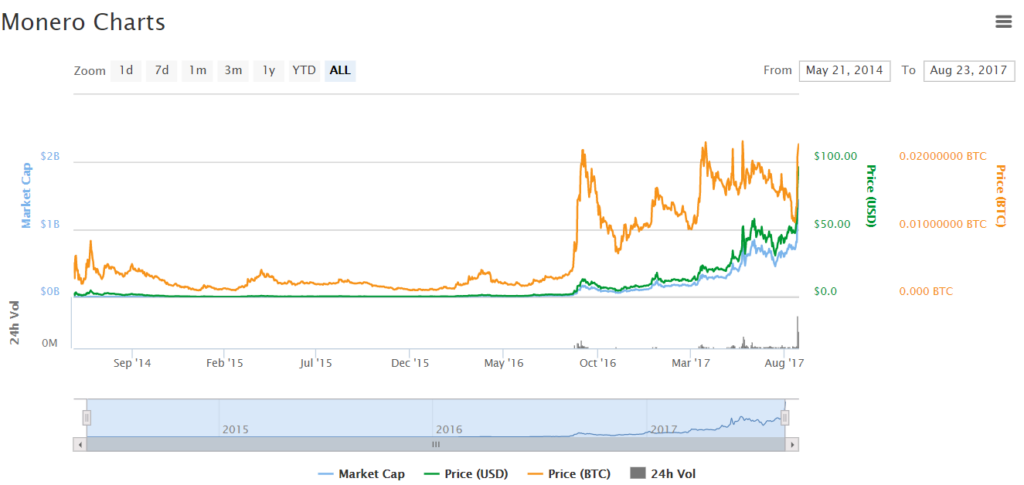
Task: Click the horizontal scrollbar thumb grip
Action: 436,444
